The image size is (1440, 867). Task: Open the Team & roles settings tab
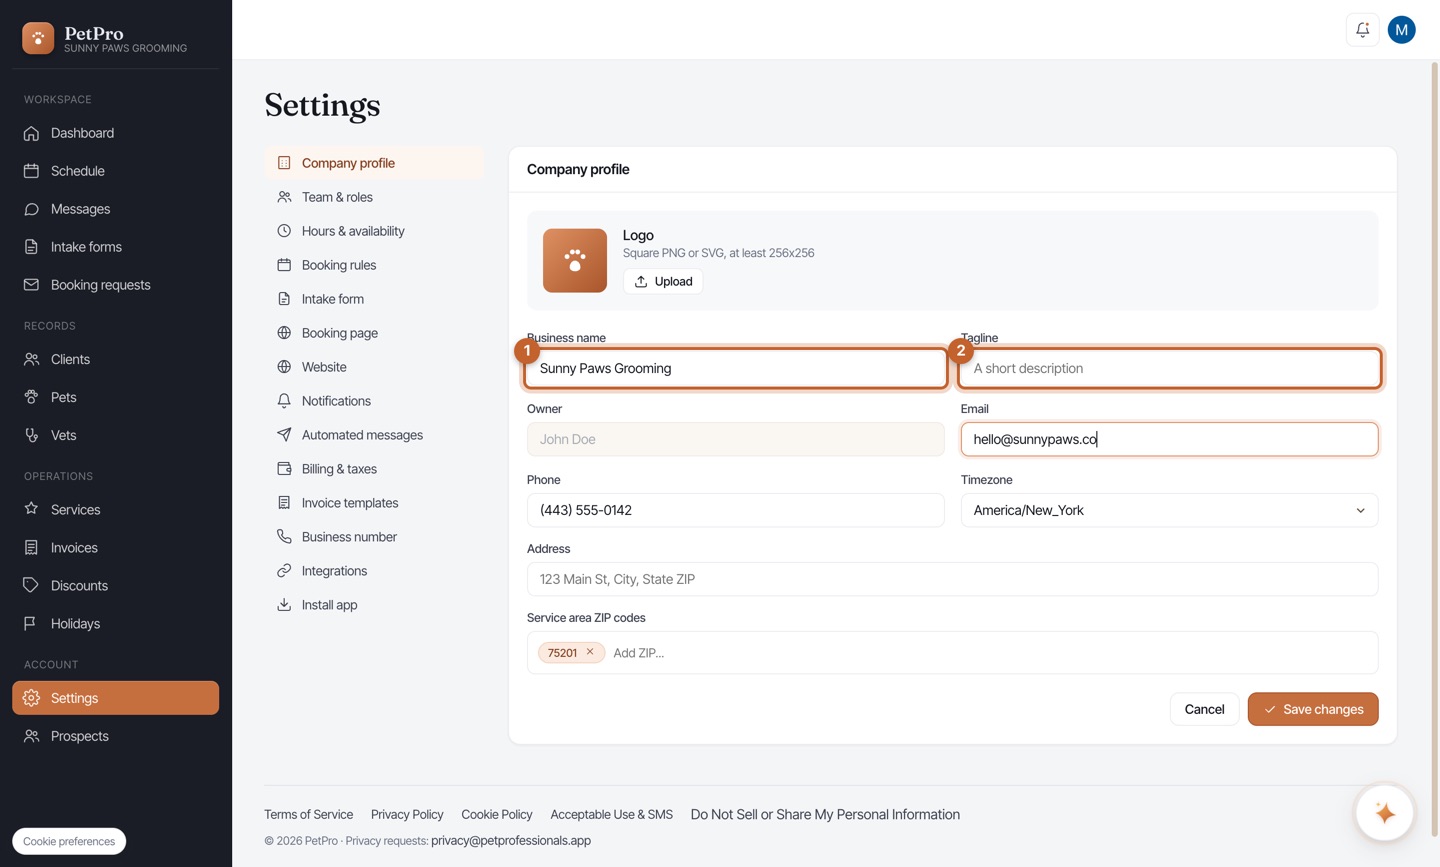(374, 197)
